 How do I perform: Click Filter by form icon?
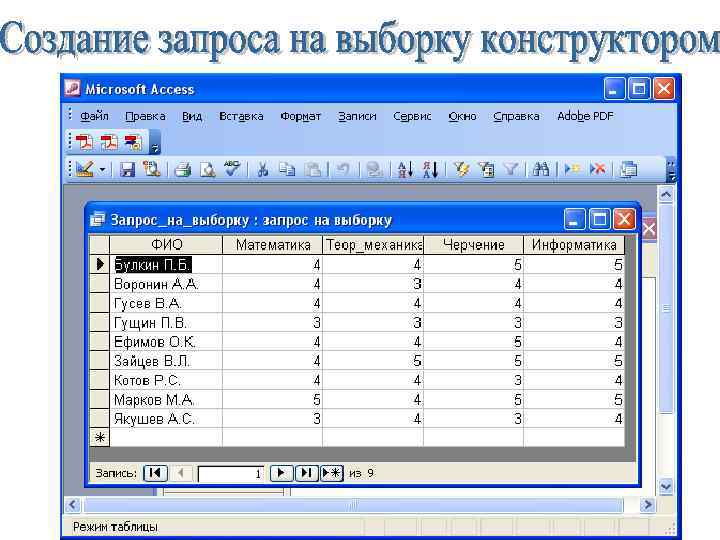[x=486, y=169]
